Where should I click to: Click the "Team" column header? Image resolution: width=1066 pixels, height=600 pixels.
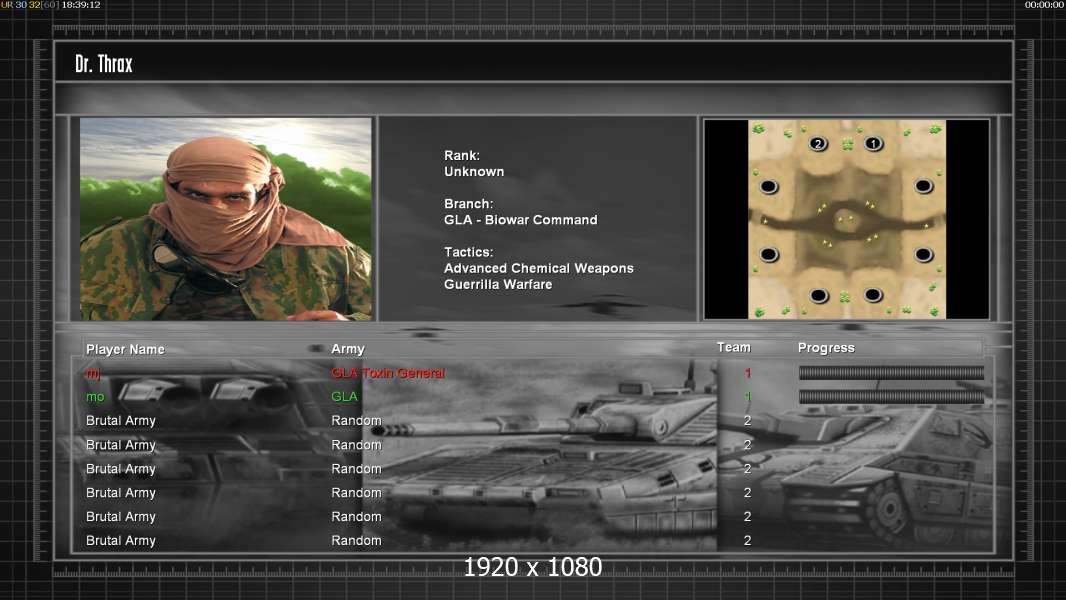(x=734, y=347)
